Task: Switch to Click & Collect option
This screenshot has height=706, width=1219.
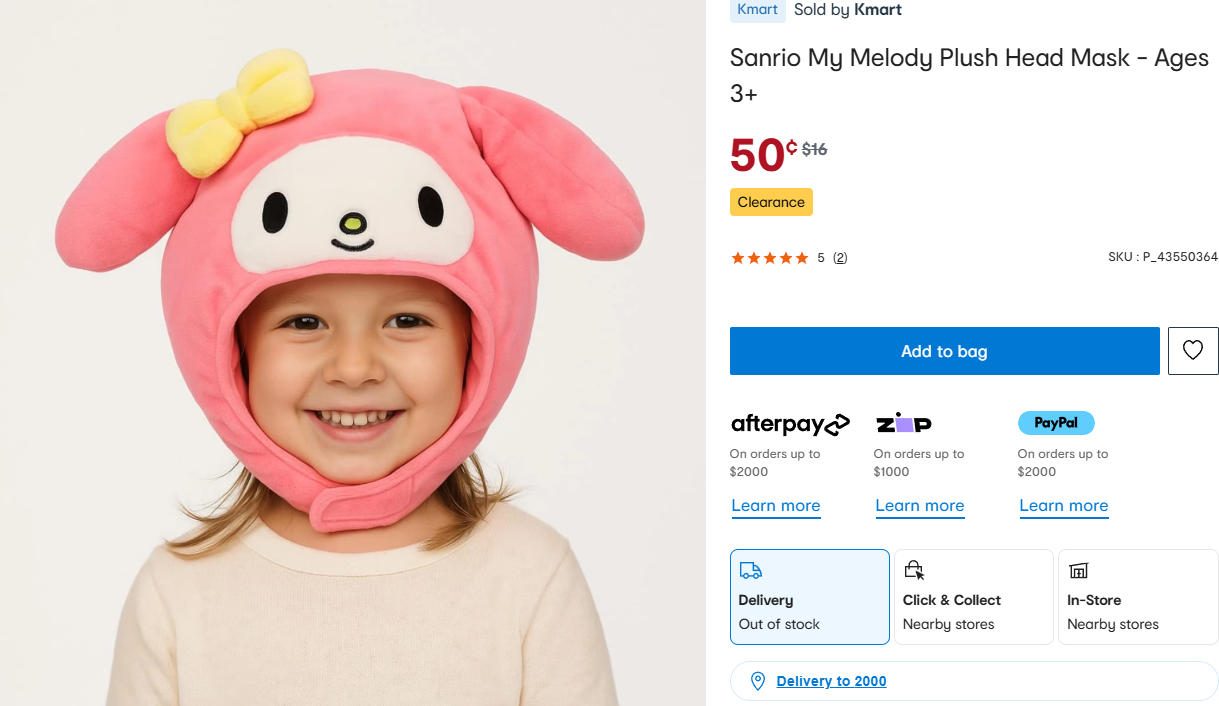Action: [973, 597]
